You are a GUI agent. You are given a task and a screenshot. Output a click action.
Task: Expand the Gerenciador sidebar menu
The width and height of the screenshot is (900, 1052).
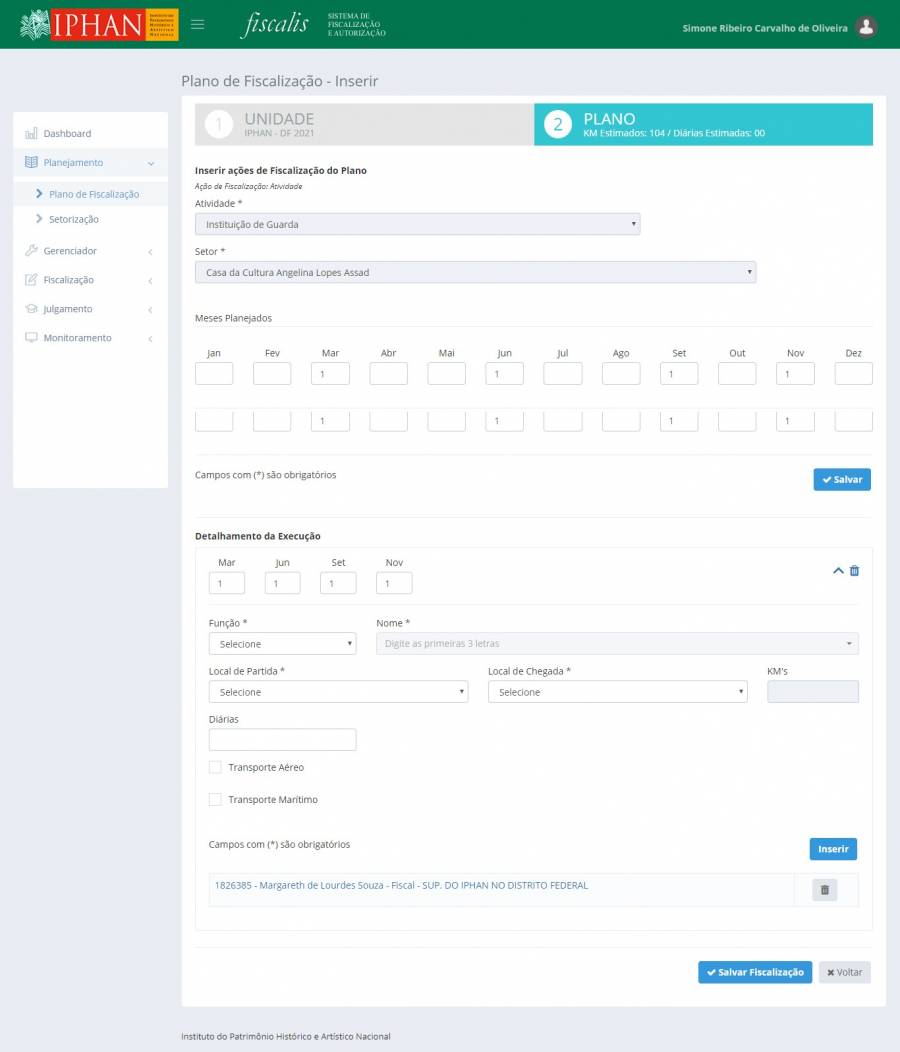(70, 251)
